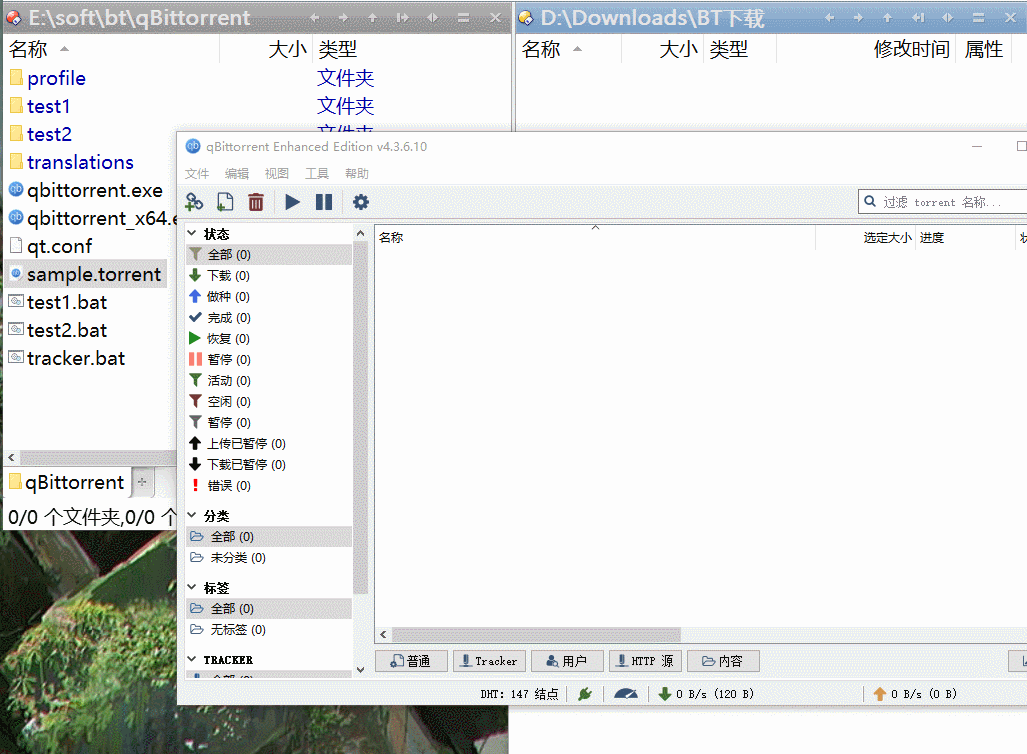Select the 空闲 (0) status filter
This screenshot has width=1027, height=754.
coord(269,402)
